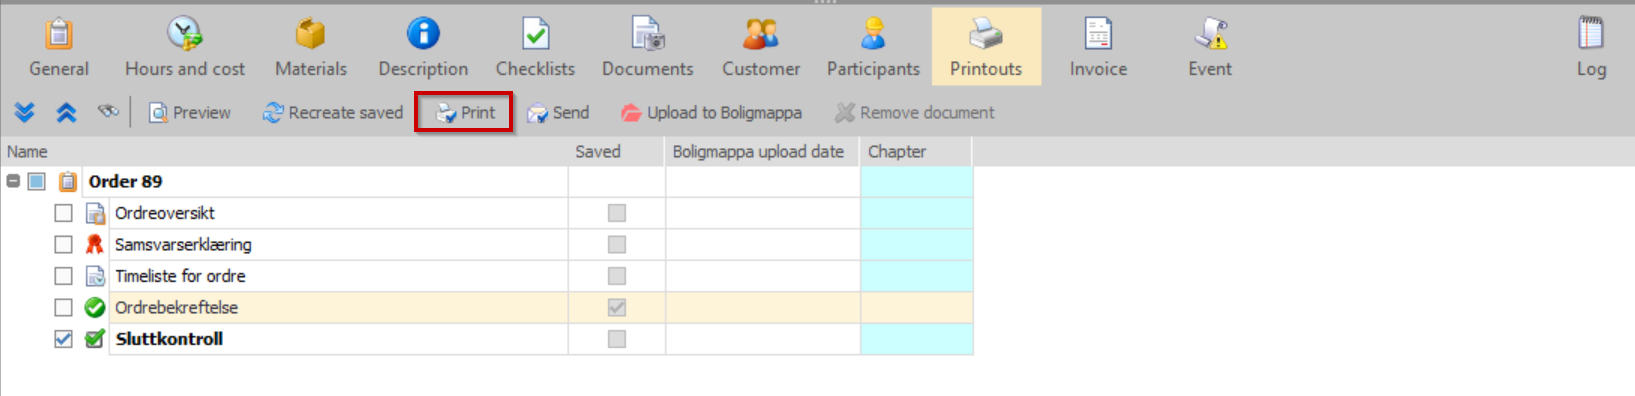Uncheck the Sluttkontroll checkbox
This screenshot has height=396, width=1635.
pyautogui.click(x=64, y=339)
